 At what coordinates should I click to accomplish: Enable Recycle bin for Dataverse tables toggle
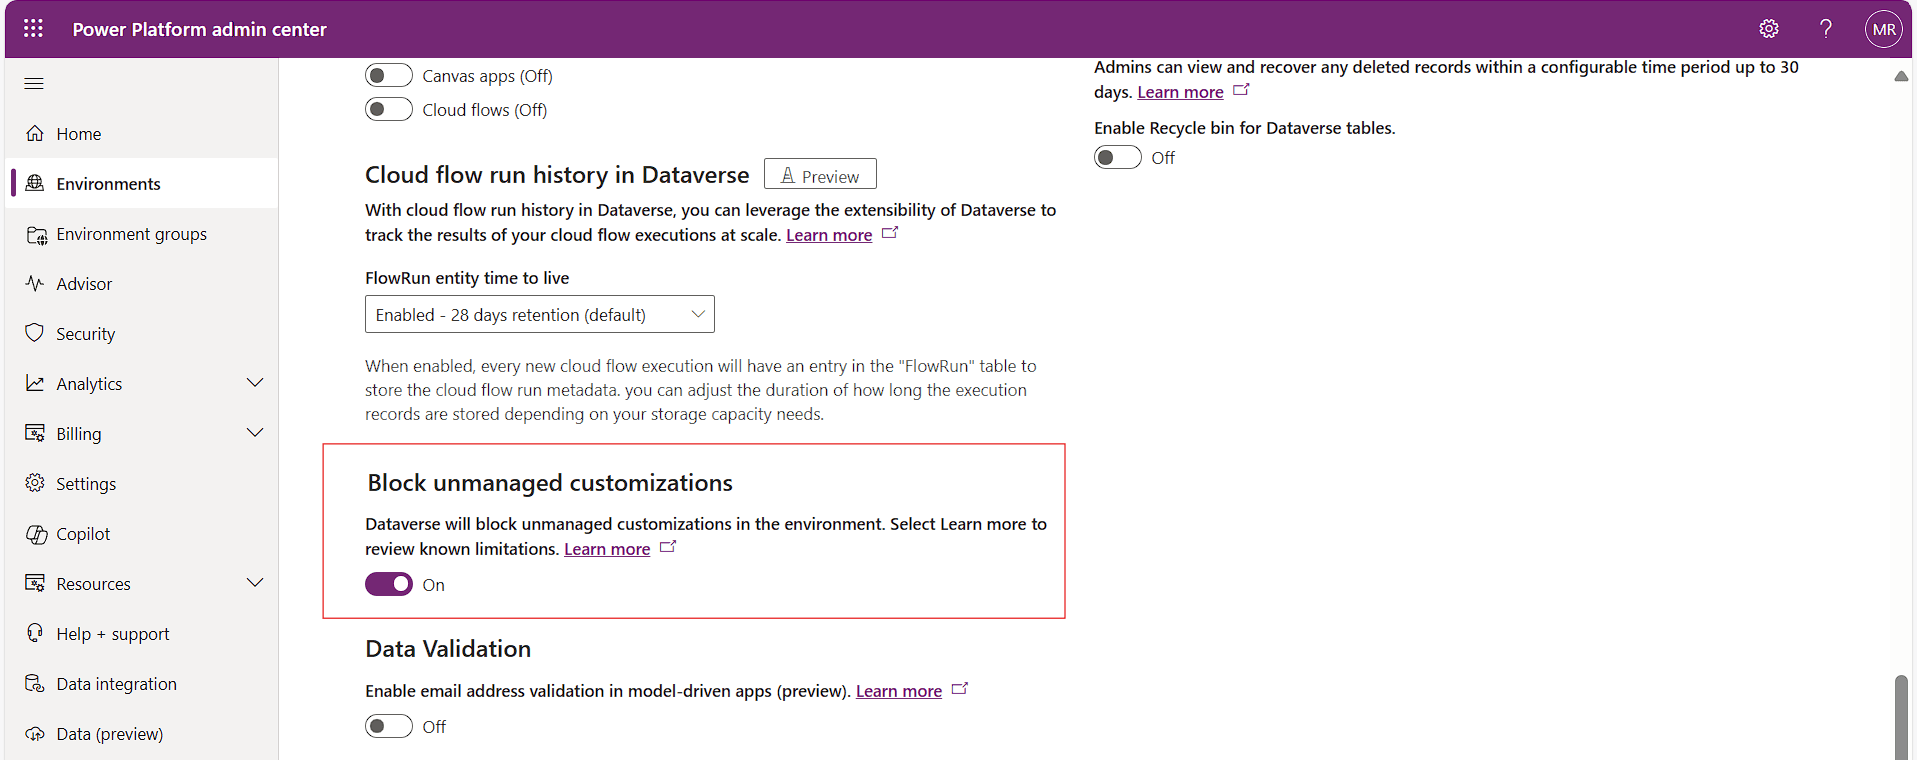point(1117,158)
